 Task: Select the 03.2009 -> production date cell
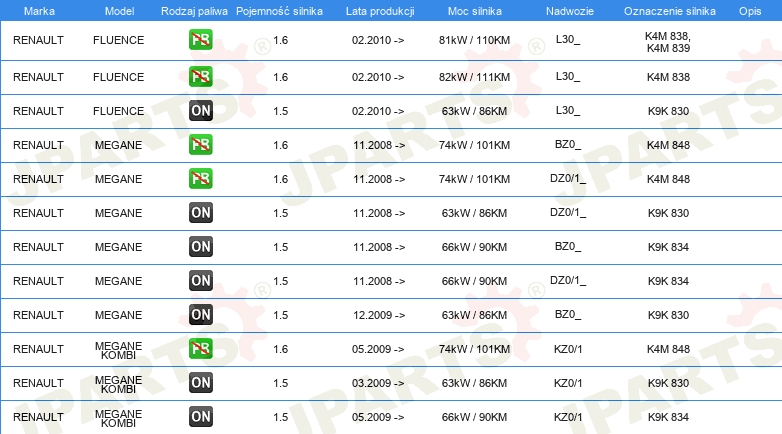pos(378,383)
